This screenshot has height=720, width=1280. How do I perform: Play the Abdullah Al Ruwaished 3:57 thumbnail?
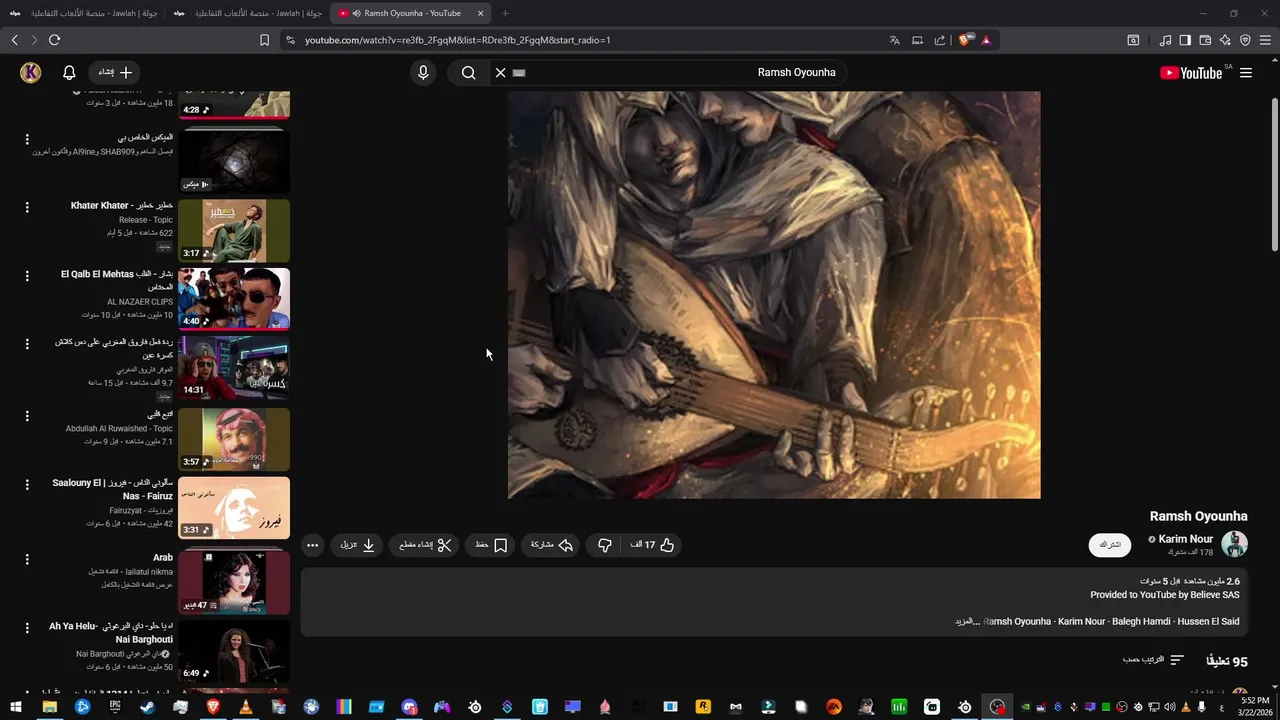pyautogui.click(x=234, y=438)
